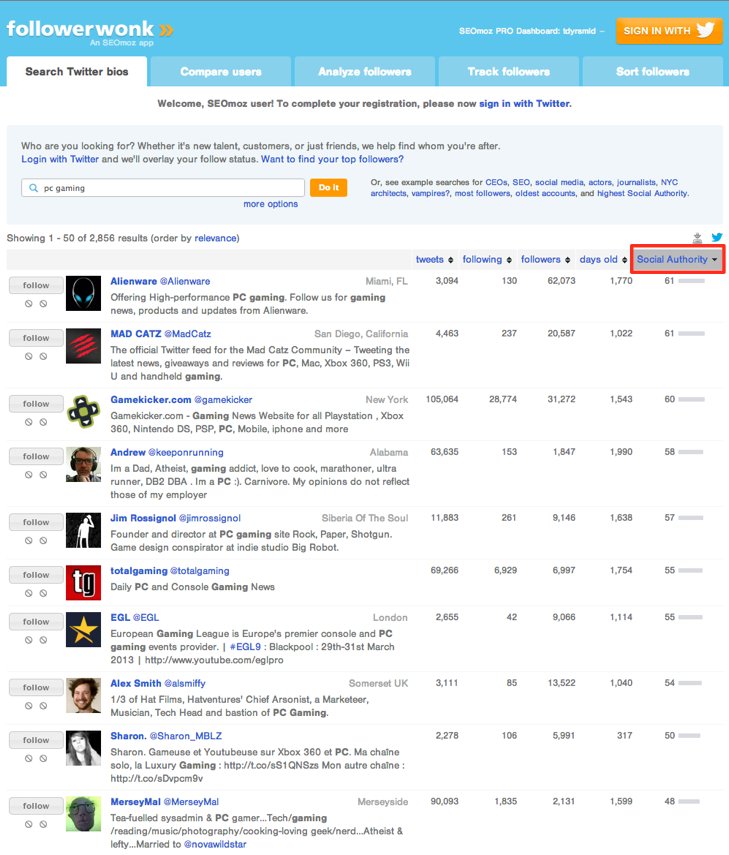Viewport: 729px width, 855px height.
Task: Click inside the pc gaming search field
Action: point(163,188)
